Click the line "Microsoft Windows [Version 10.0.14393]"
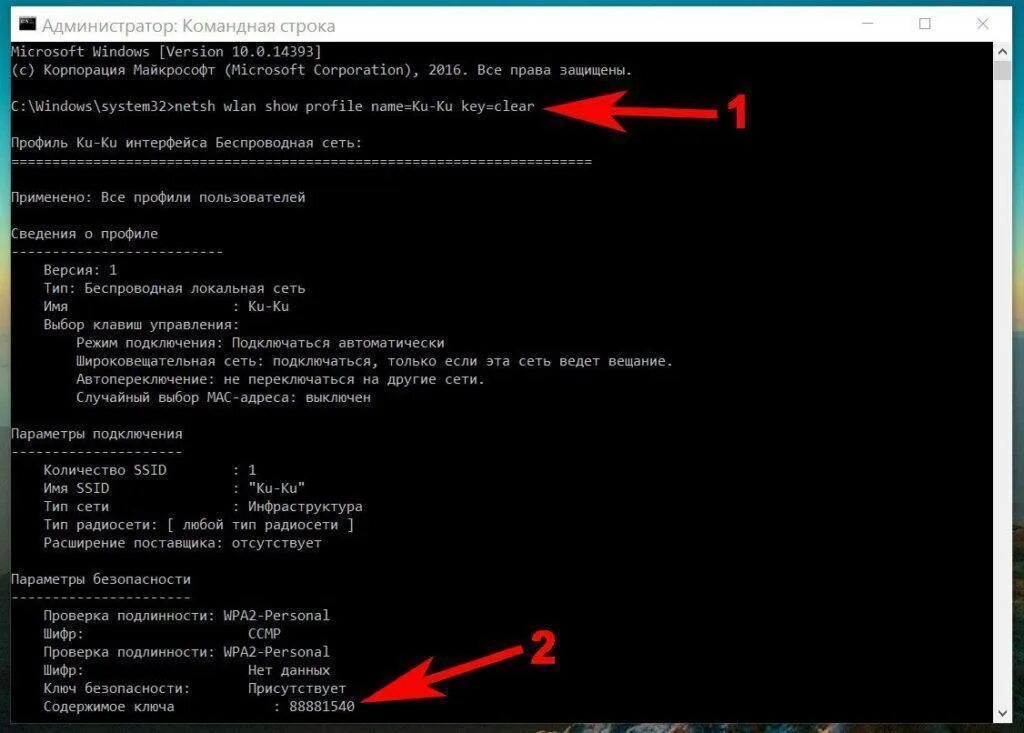Screen dimensions: 1024x733 point(167,52)
